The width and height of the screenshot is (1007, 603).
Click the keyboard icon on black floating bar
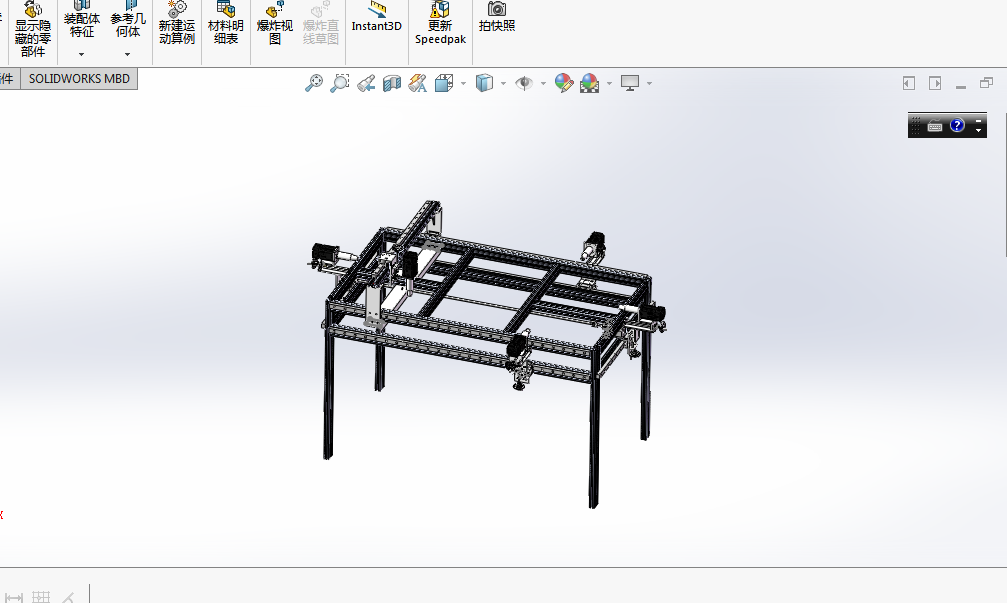pos(935,126)
